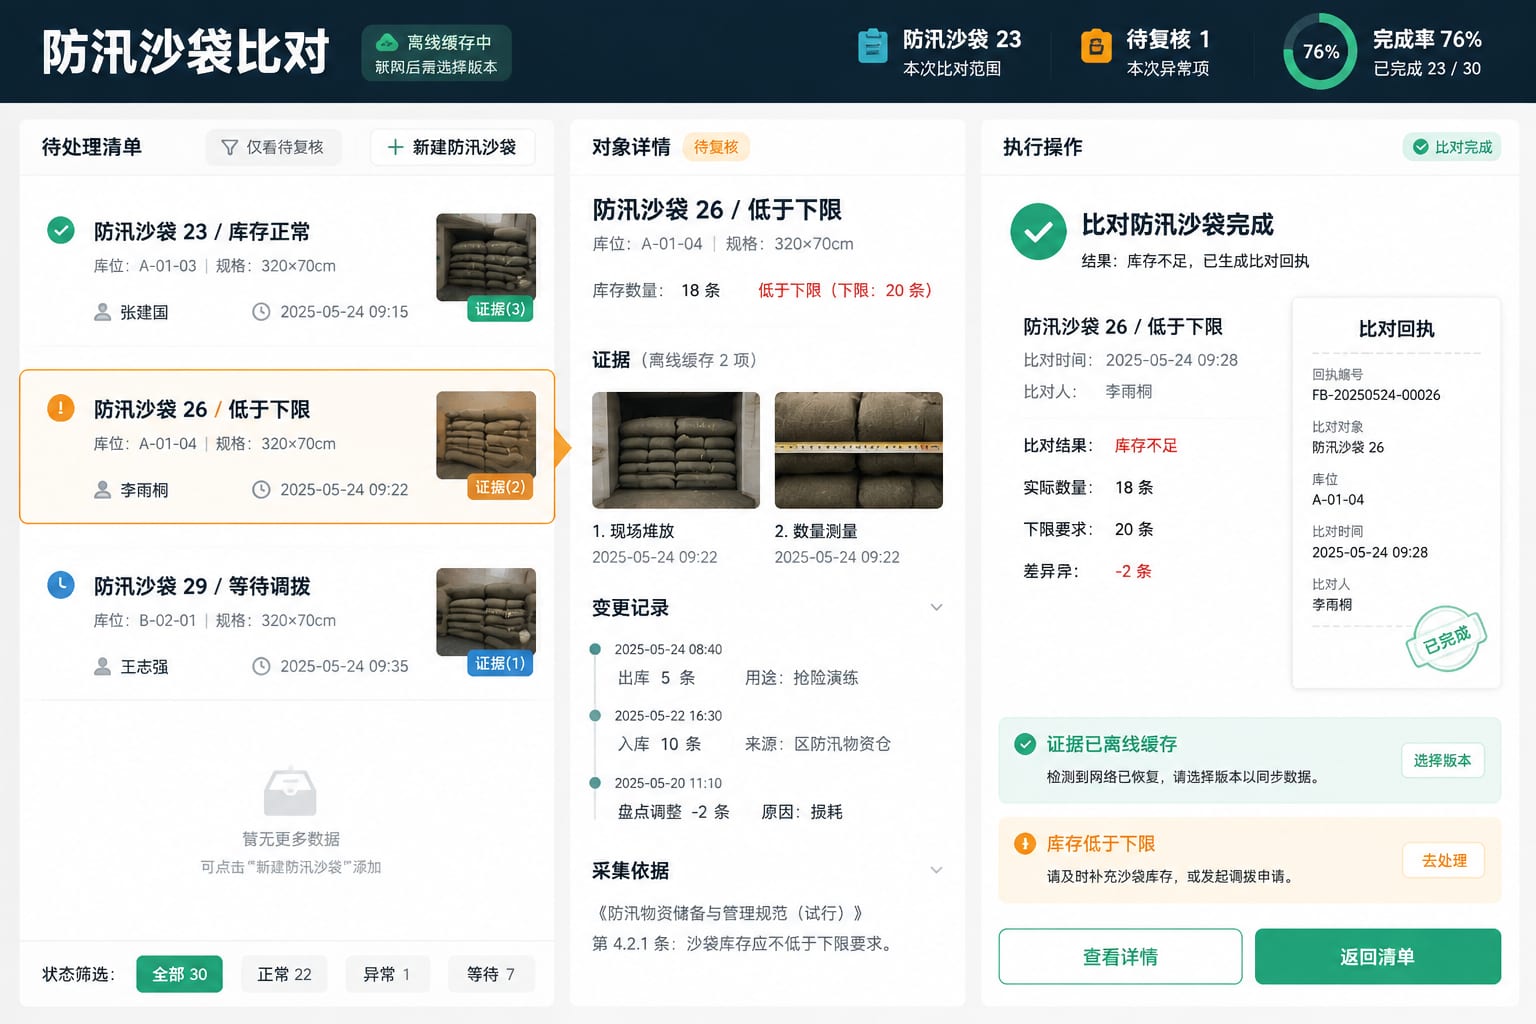Select the 正常 22 status filter
Viewport: 1536px width, 1024px height.
285,974
